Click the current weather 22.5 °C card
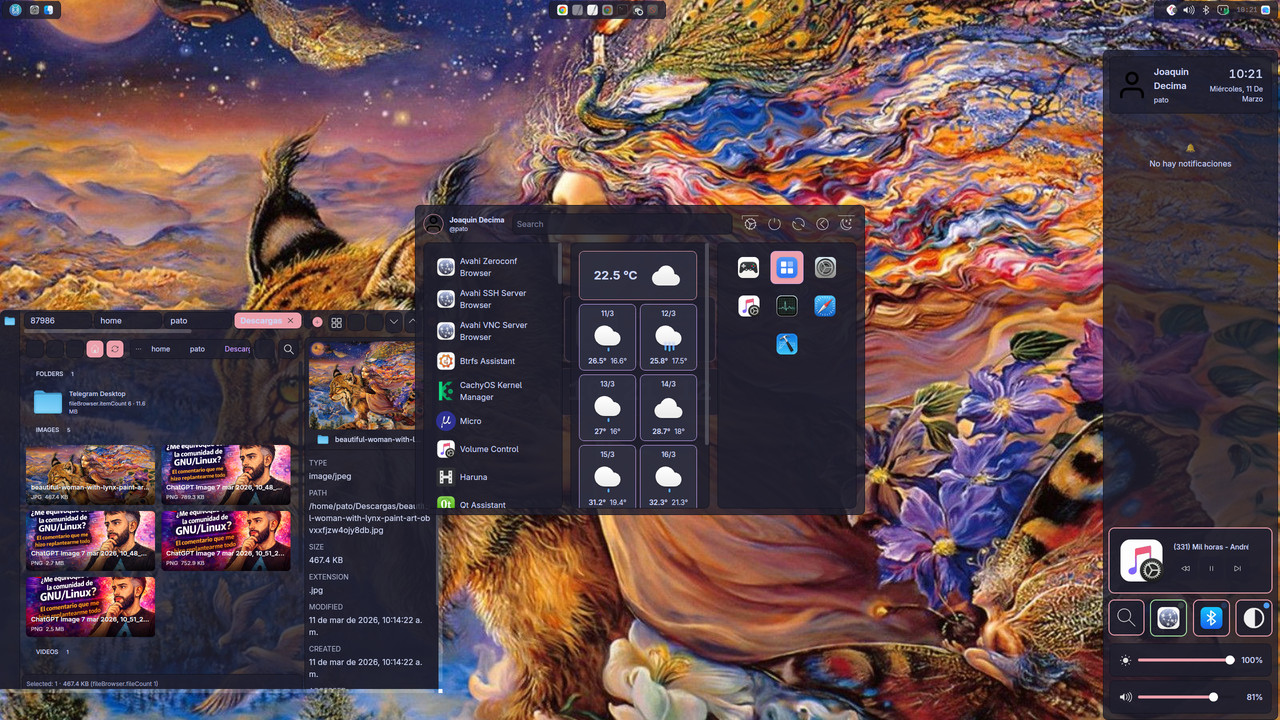1280x720 pixels. (638, 275)
